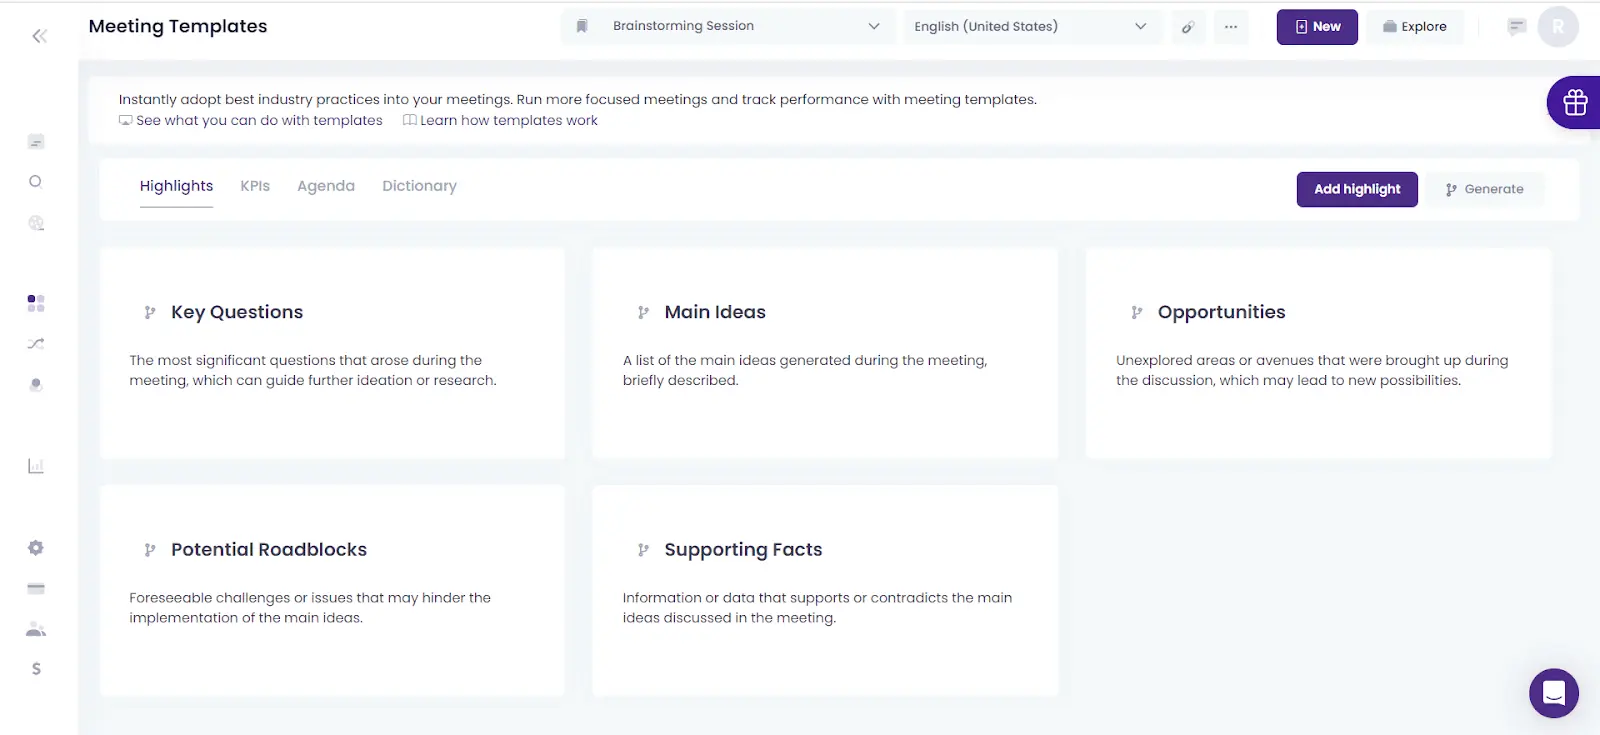Open the settings gear icon in sidebar
Image resolution: width=1600 pixels, height=735 pixels.
point(36,548)
